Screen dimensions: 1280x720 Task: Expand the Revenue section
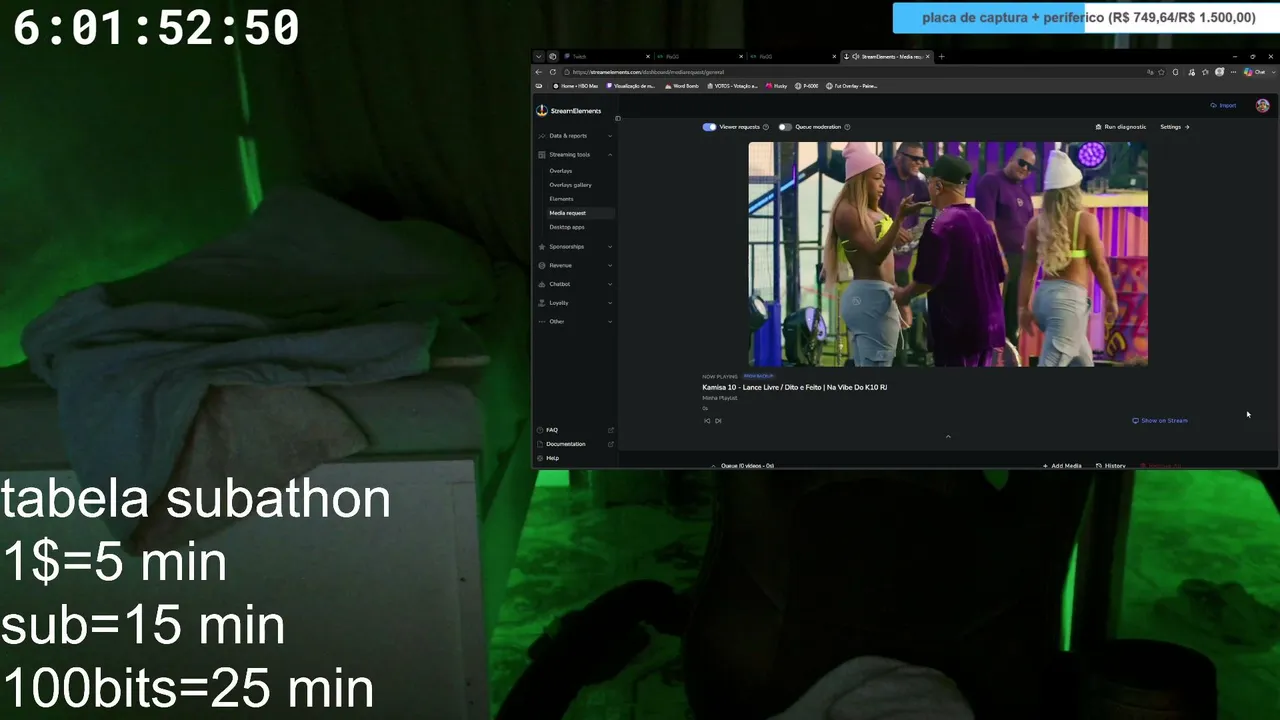point(610,265)
